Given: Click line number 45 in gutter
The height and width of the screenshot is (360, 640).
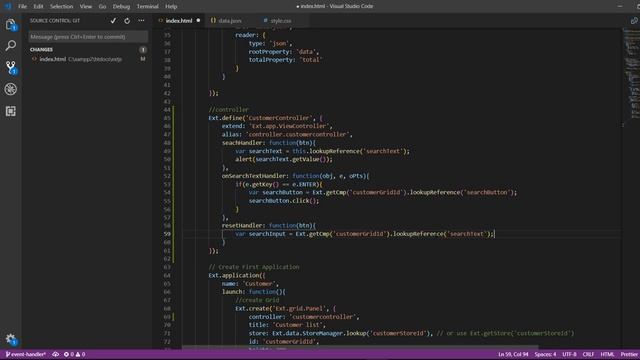Looking at the screenshot, I should coord(167,118).
